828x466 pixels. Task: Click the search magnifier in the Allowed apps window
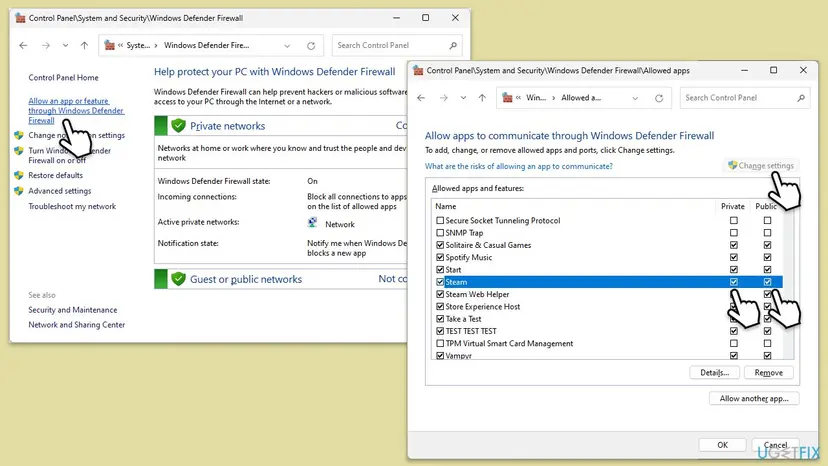[801, 98]
